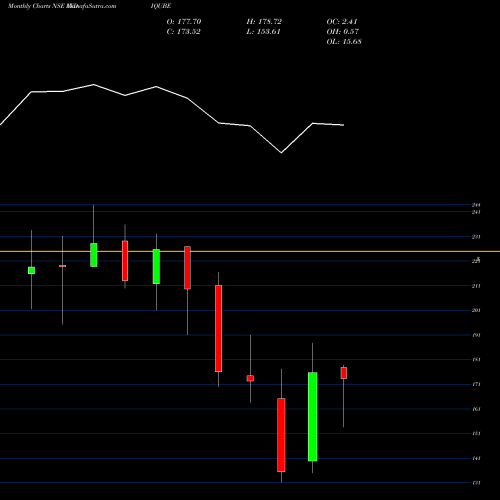Click the 244 price axis label
Screen dimensions: 500x500
(476, 205)
